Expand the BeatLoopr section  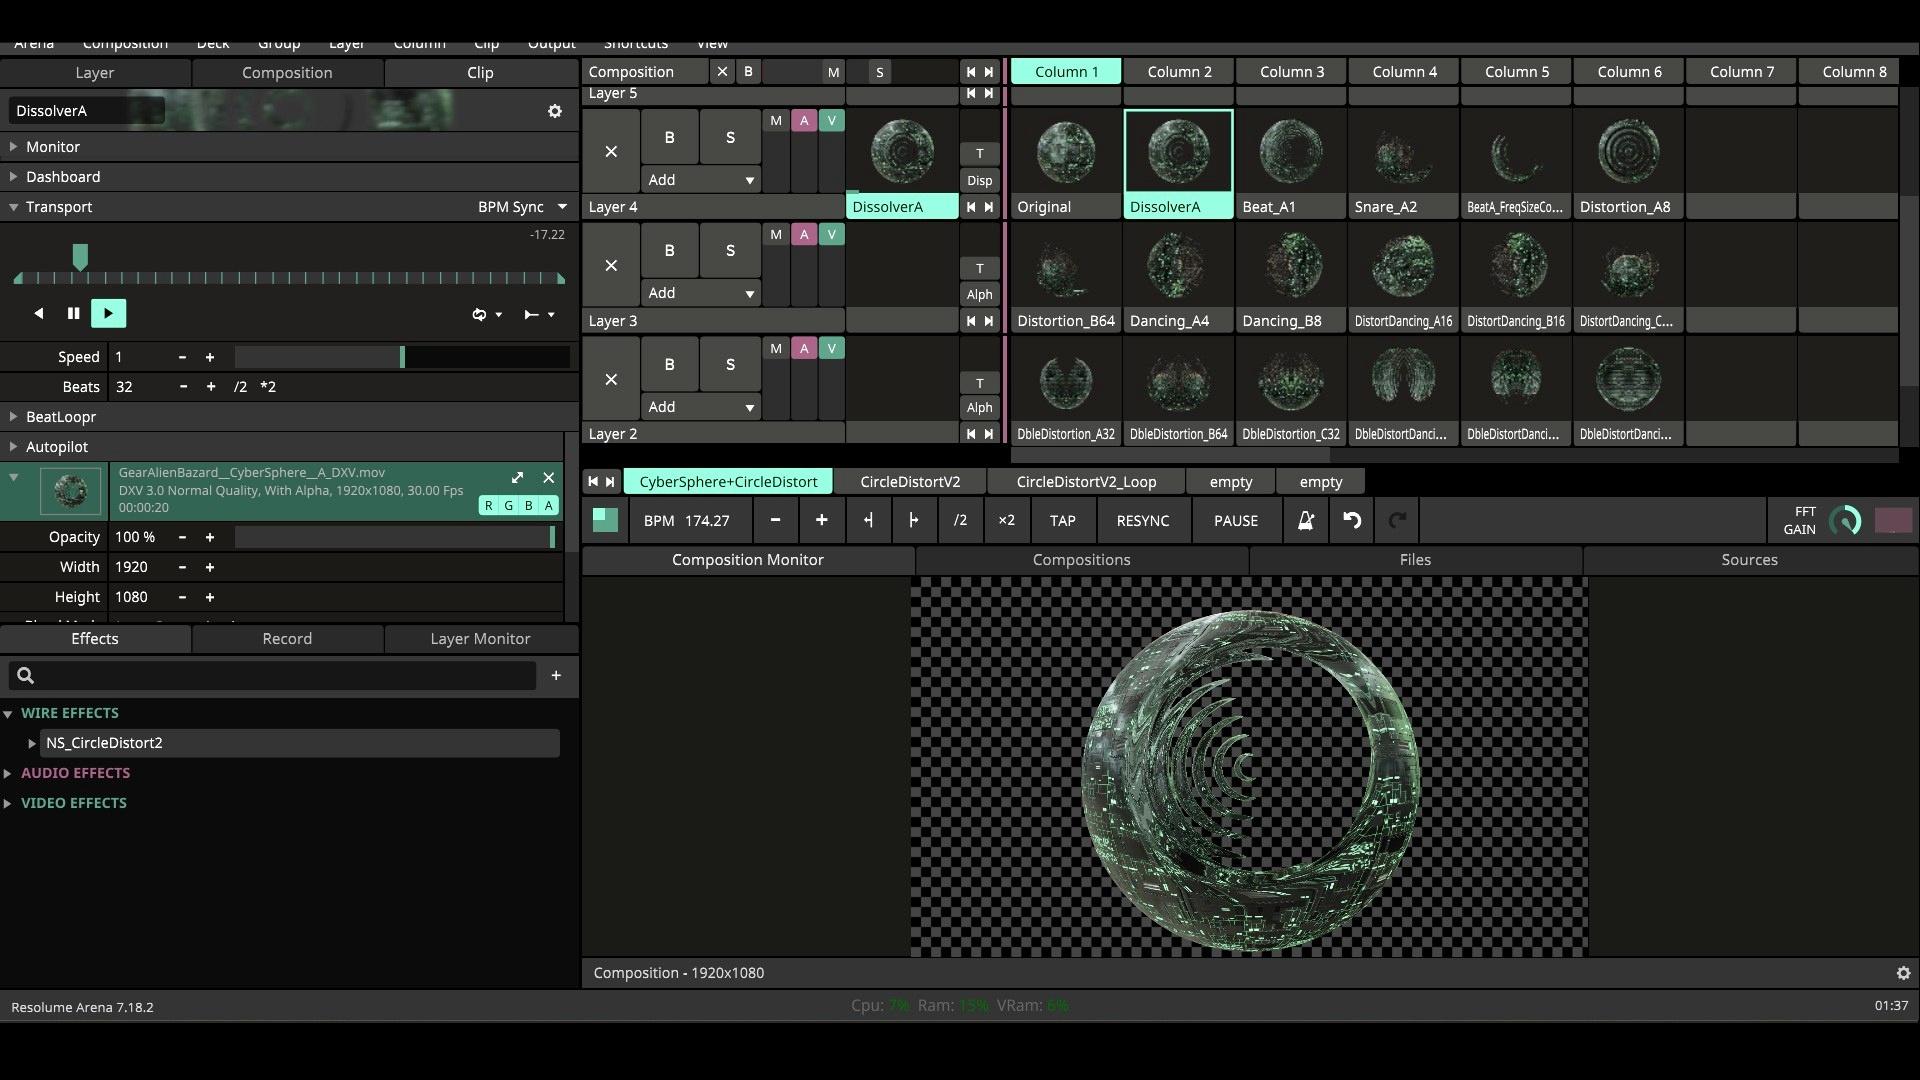14,417
